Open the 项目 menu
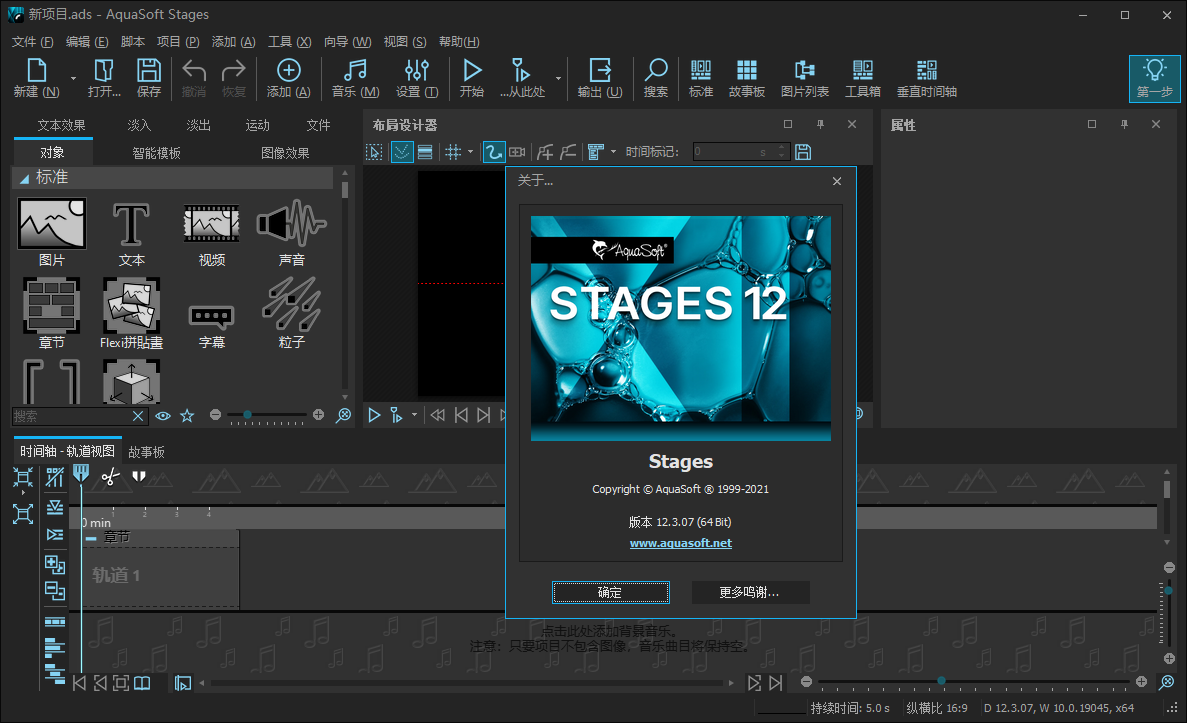The height and width of the screenshot is (723, 1187). pos(178,42)
